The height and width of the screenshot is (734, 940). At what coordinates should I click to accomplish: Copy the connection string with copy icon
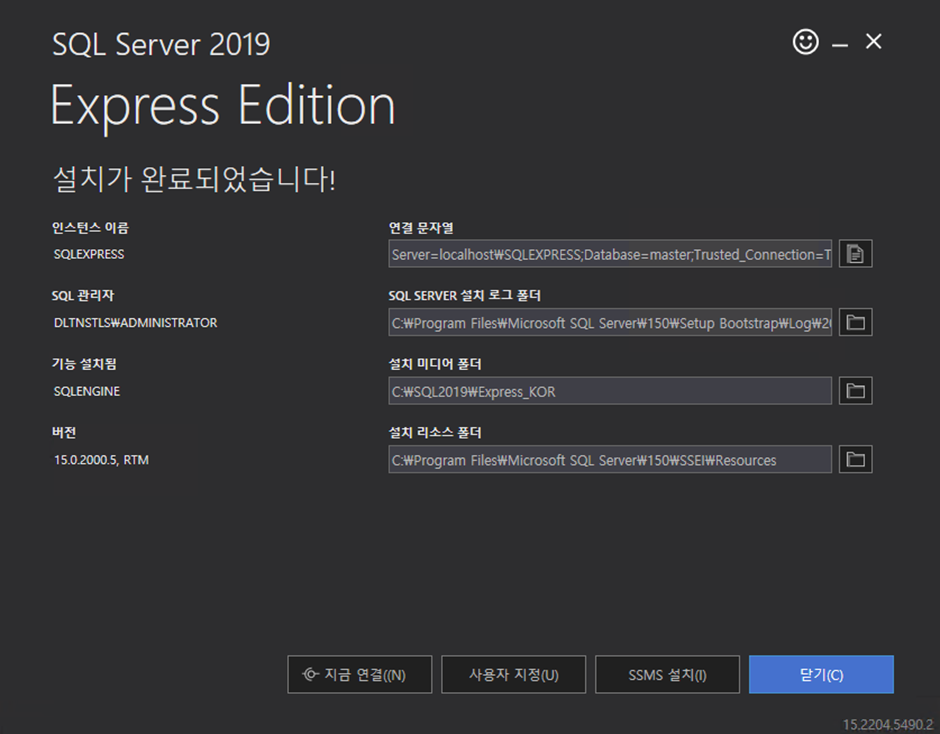(x=855, y=254)
